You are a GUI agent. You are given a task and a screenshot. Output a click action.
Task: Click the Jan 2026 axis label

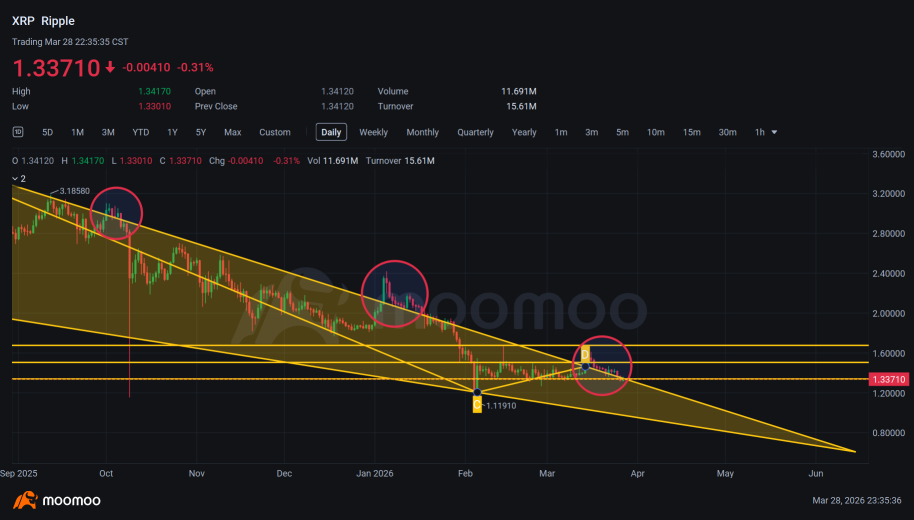[x=374, y=473]
